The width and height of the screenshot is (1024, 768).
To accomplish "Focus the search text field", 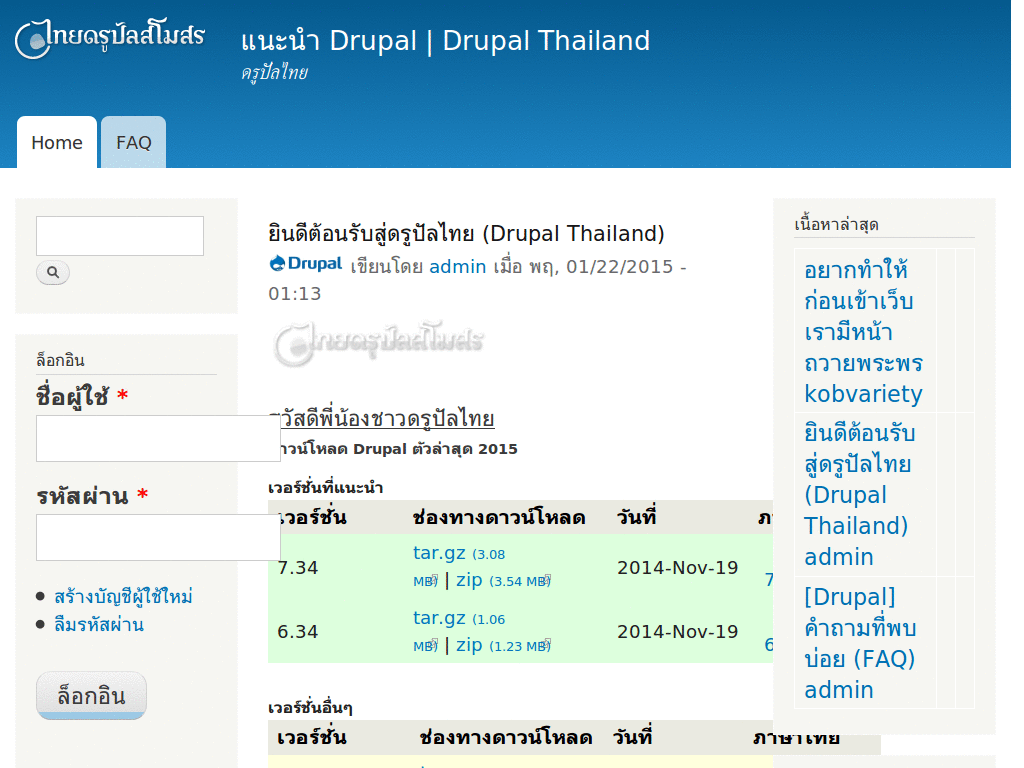I will pyautogui.click(x=120, y=236).
